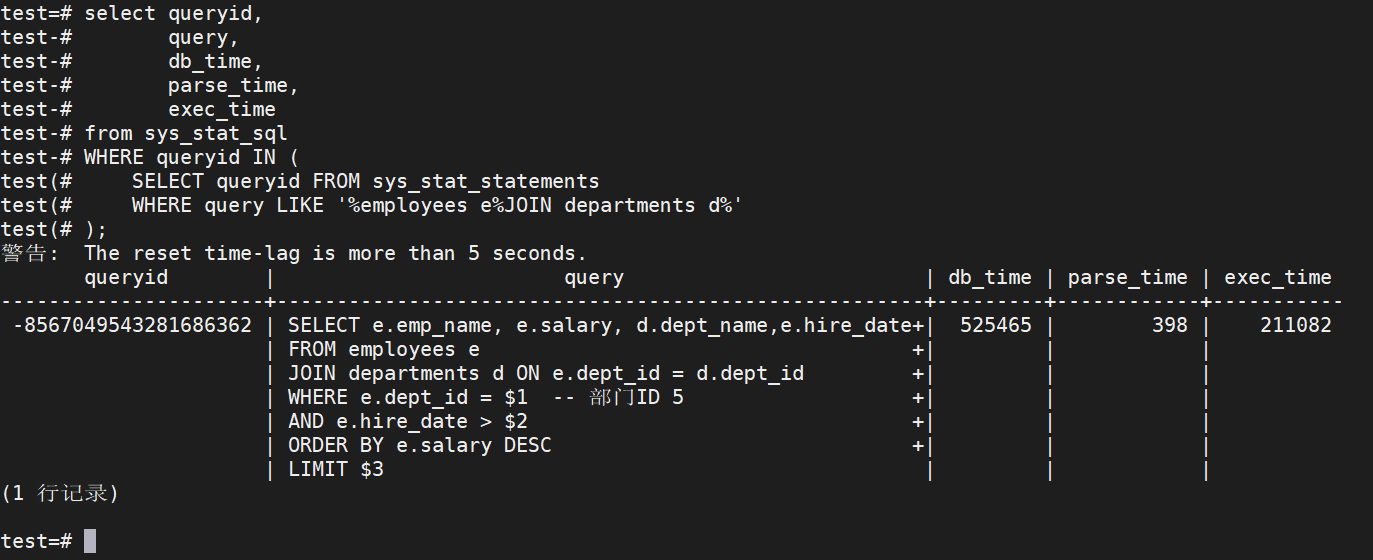Click the "(1 行记录)" row count text
Image resolution: width=1373 pixels, height=560 pixels.
coord(60,493)
